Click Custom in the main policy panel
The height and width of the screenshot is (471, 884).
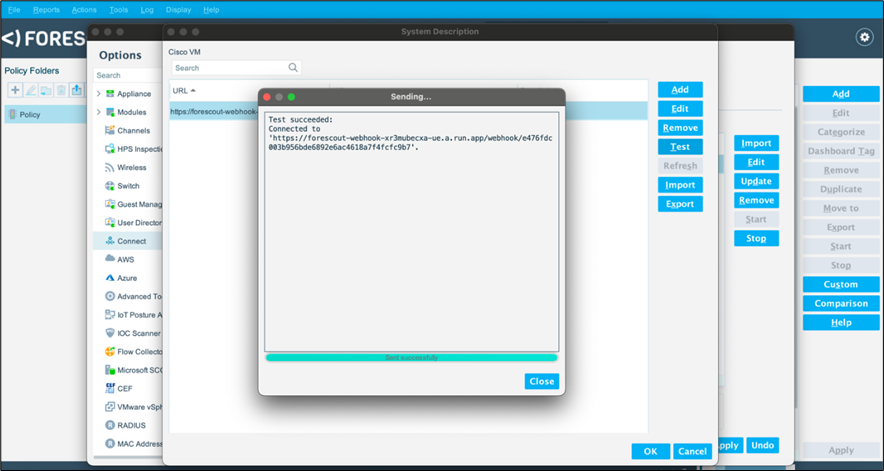[841, 284]
